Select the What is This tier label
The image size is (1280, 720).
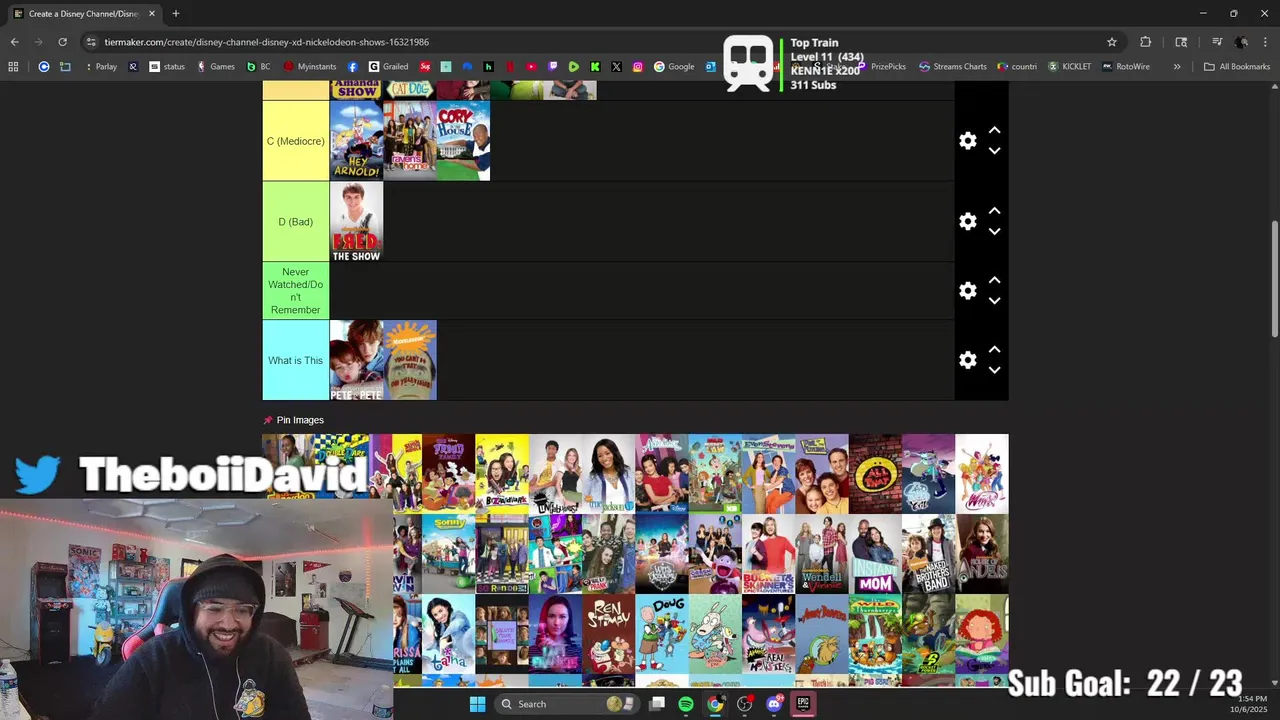(x=295, y=360)
